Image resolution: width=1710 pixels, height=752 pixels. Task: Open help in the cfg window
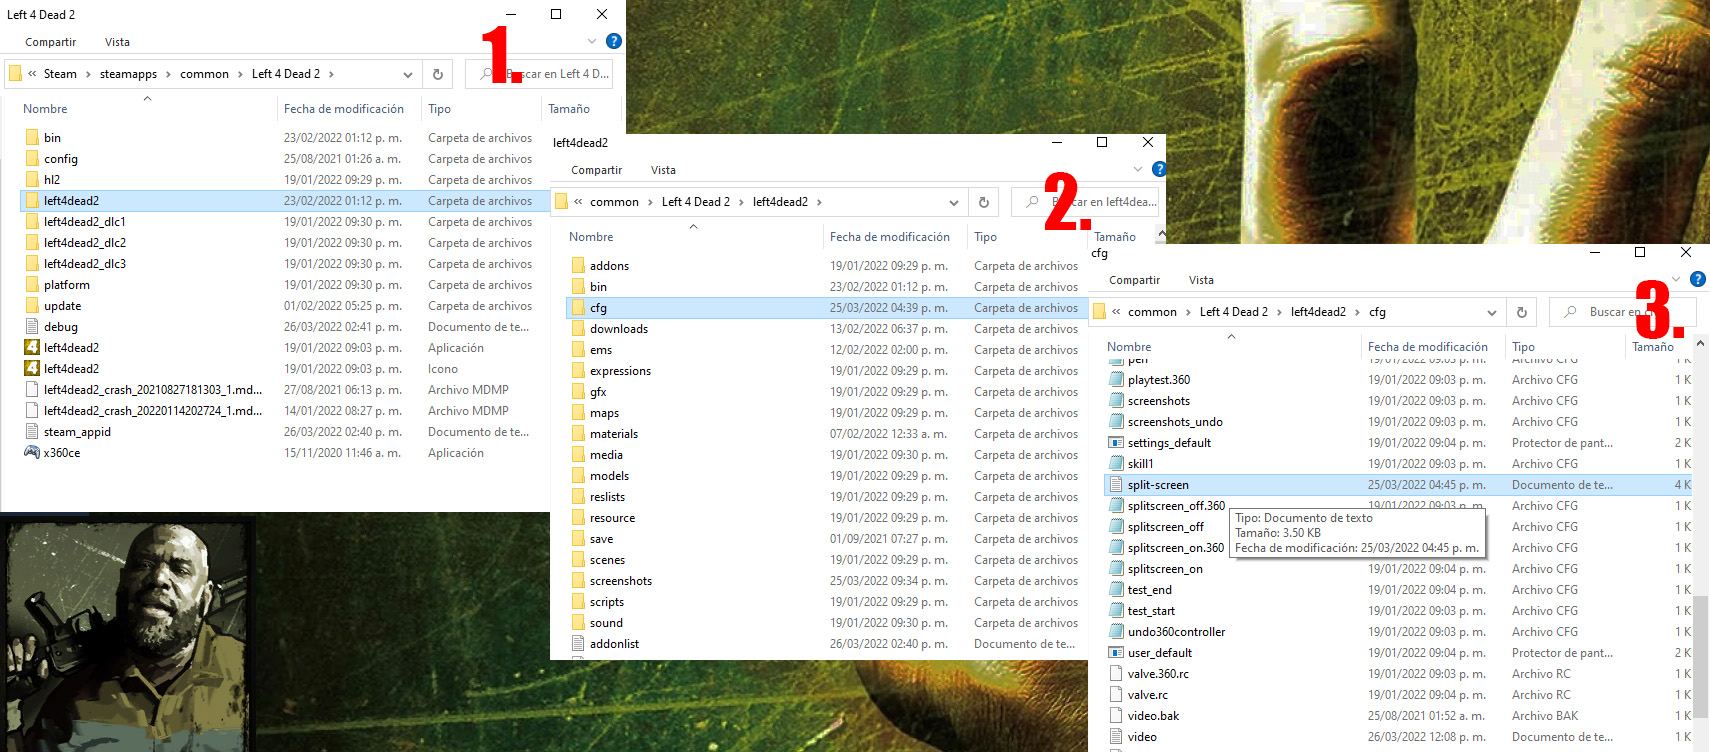[x=1698, y=279]
